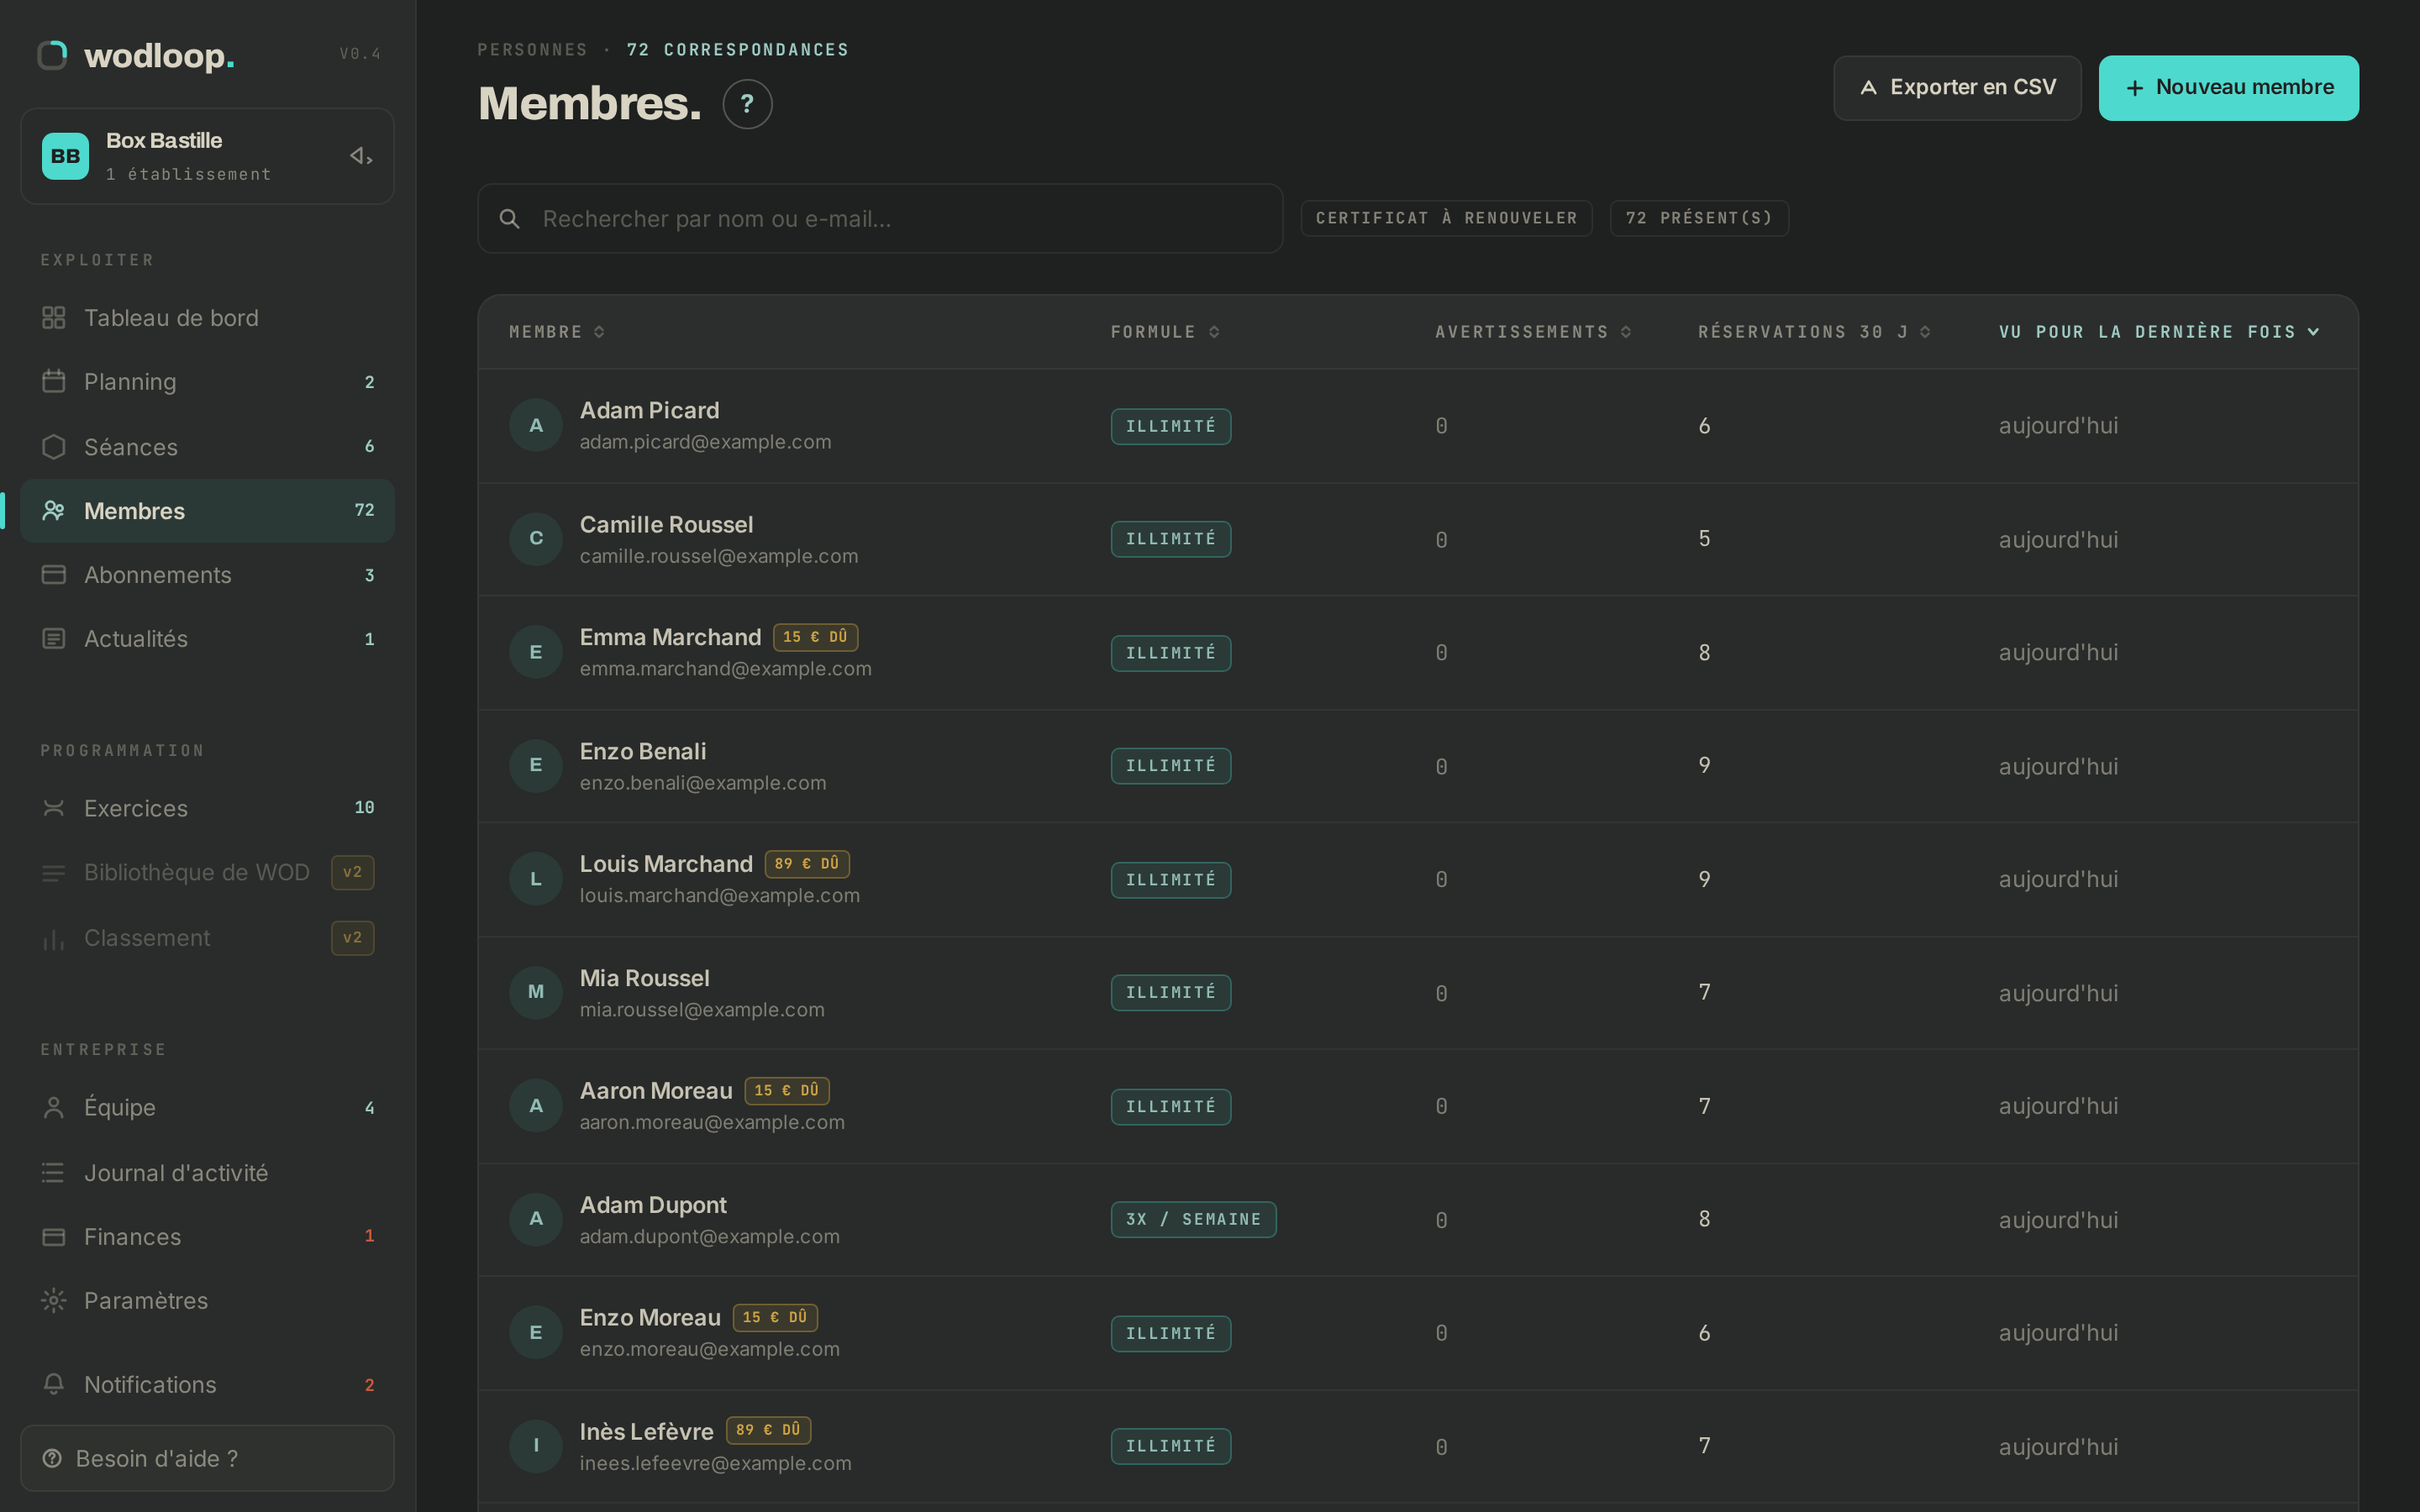Open Enzo Benali's member name
The width and height of the screenshot is (2420, 1512).
643,751
